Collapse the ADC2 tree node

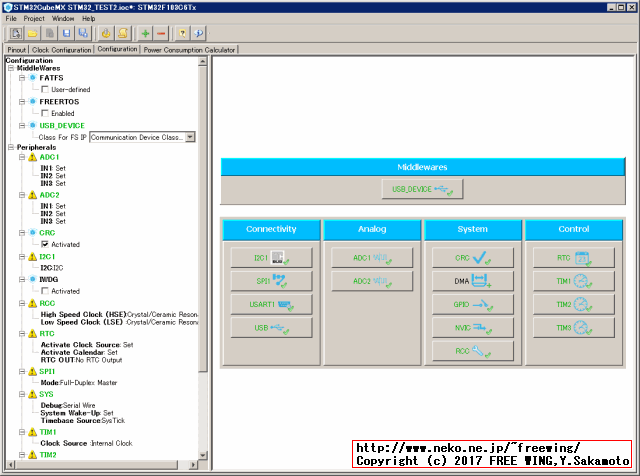pyautogui.click(x=22, y=195)
